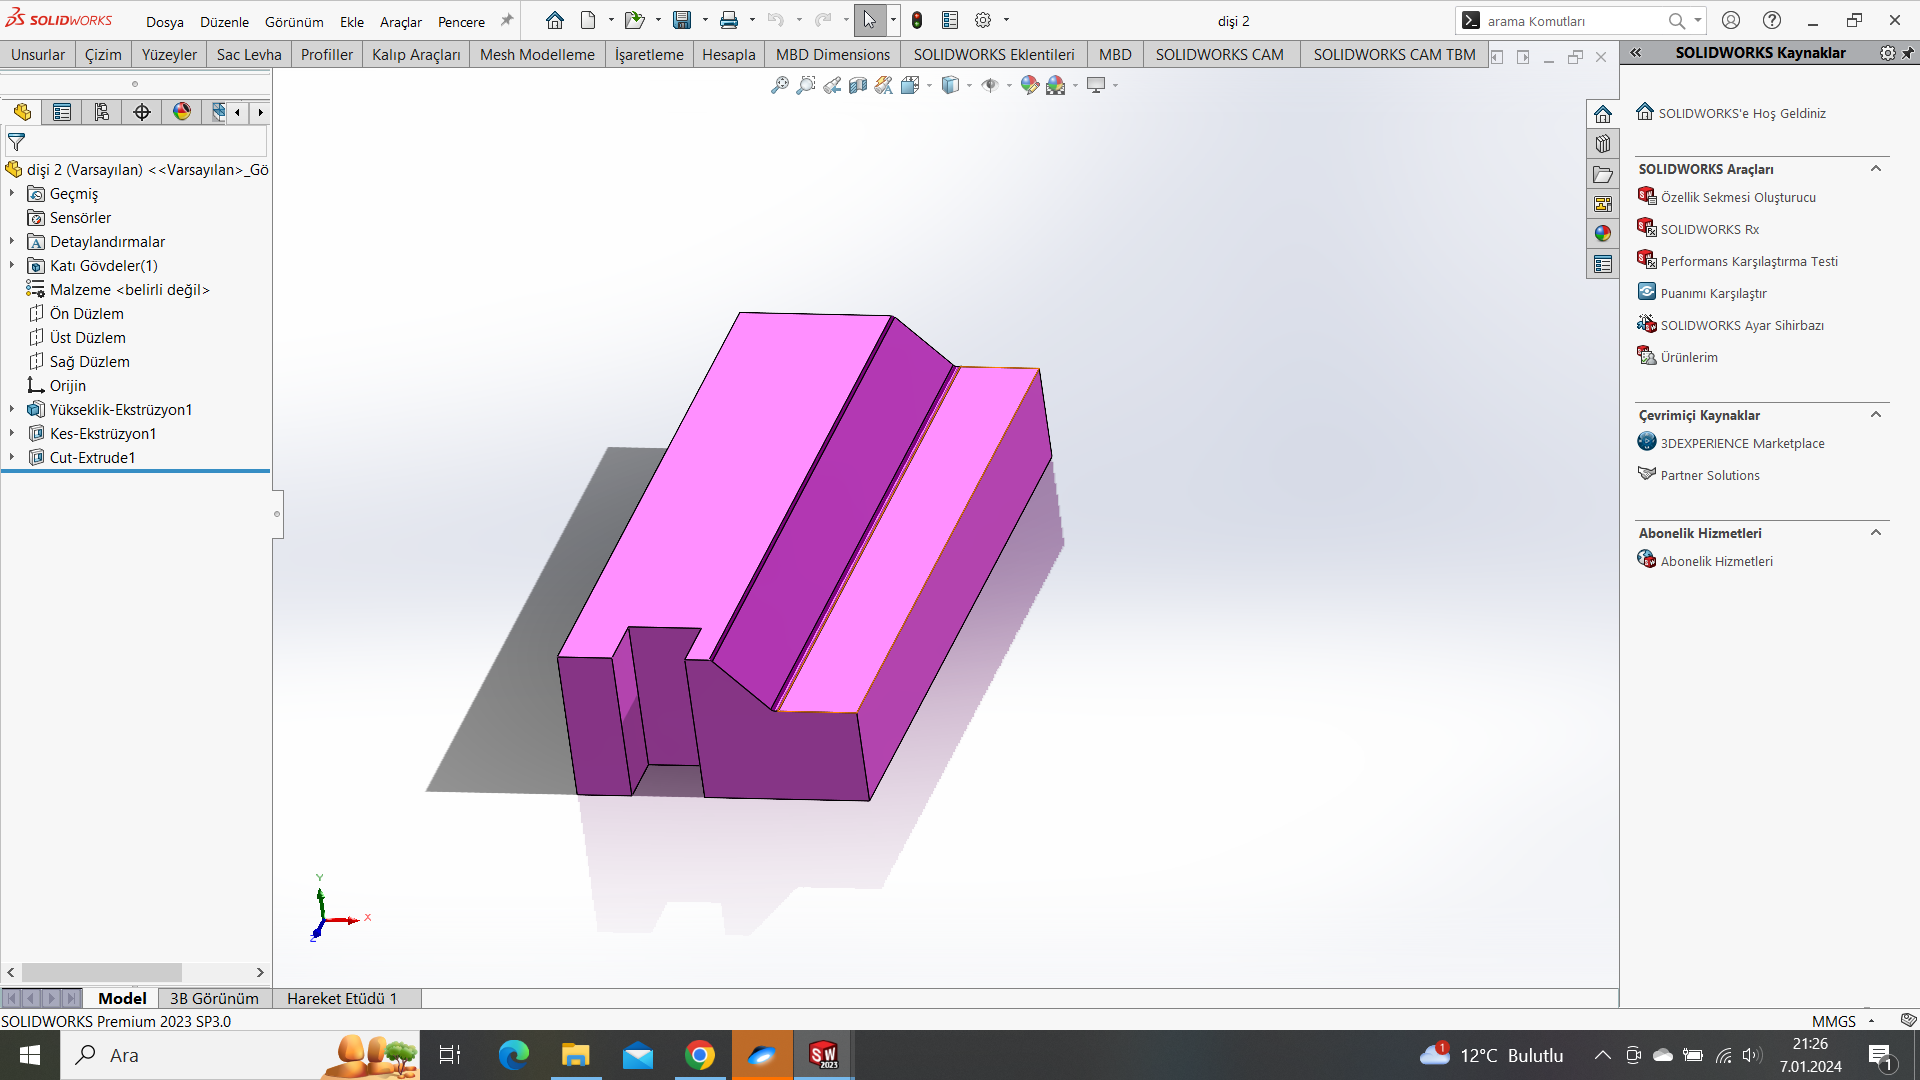Open the PropertyManager tab icon
The image size is (1920, 1080).
pyautogui.click(x=62, y=112)
